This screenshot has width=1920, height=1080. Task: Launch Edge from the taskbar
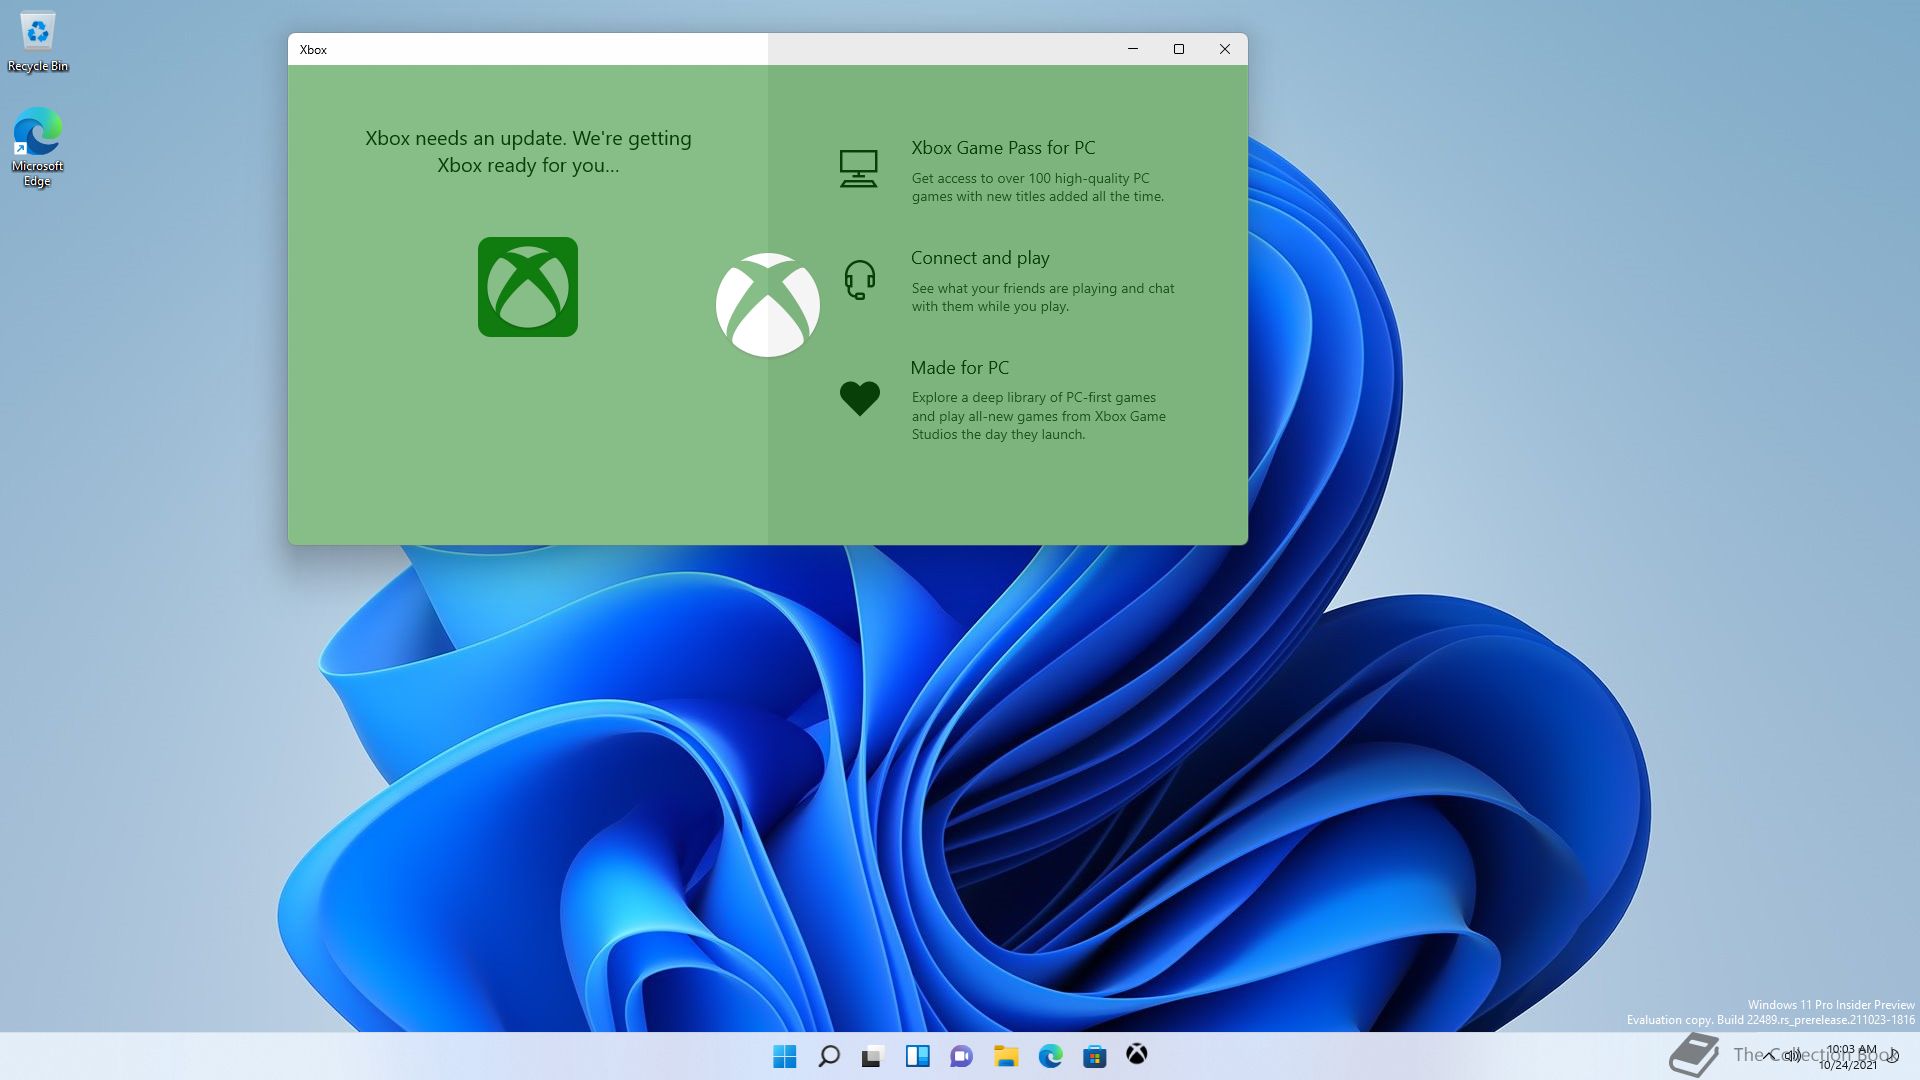(1050, 1056)
